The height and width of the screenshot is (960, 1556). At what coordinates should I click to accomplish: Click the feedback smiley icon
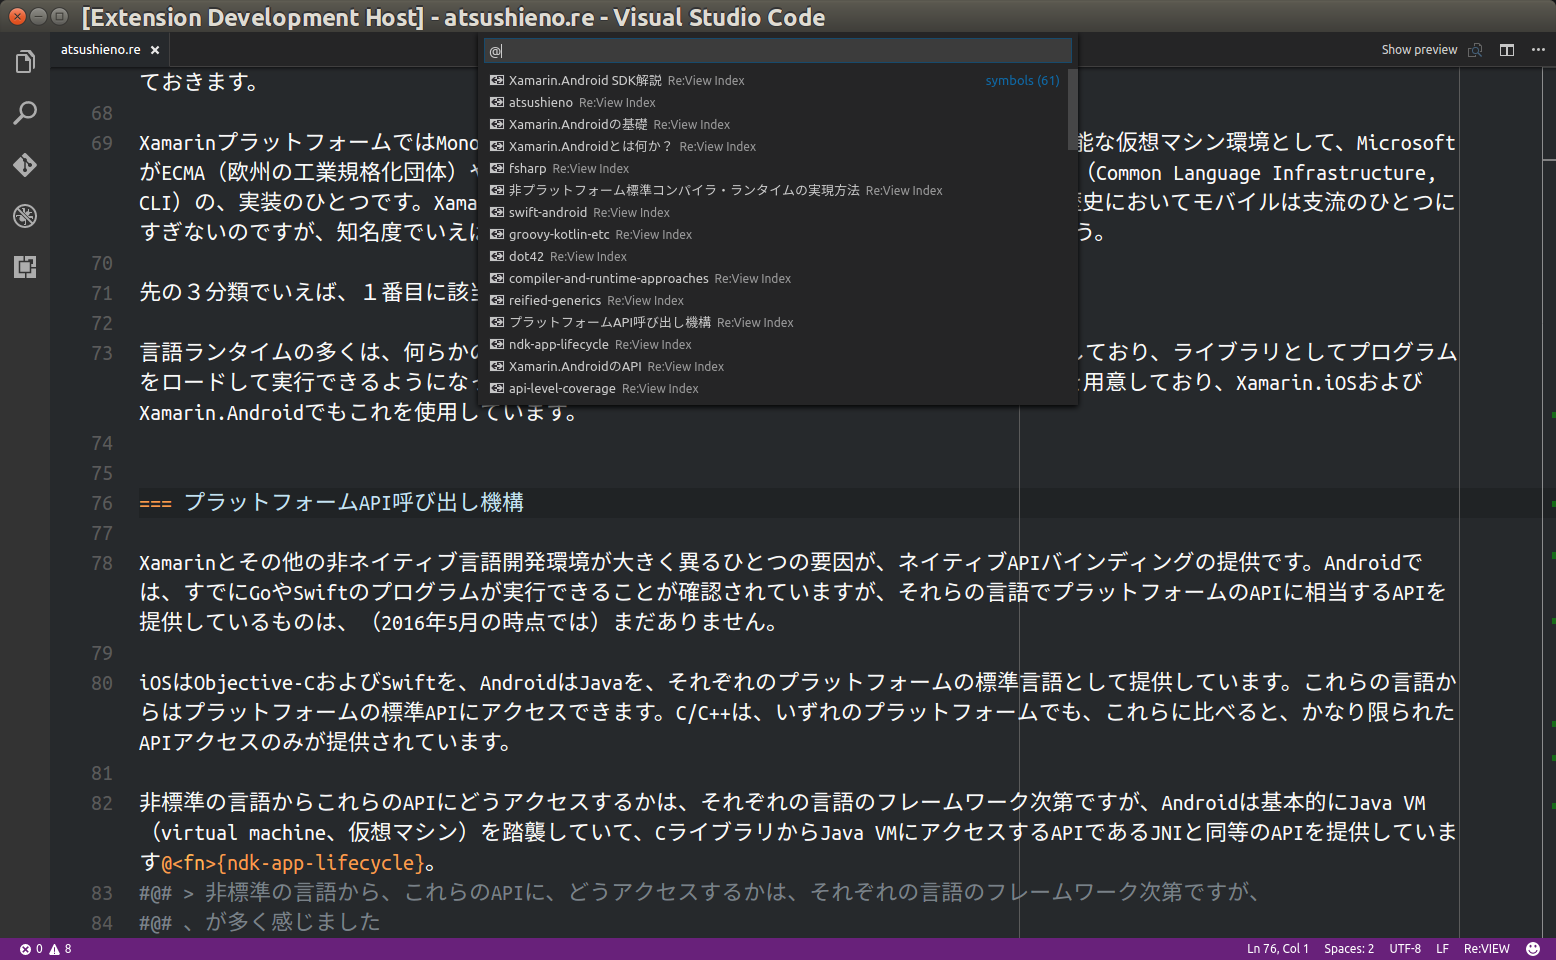click(1533, 949)
